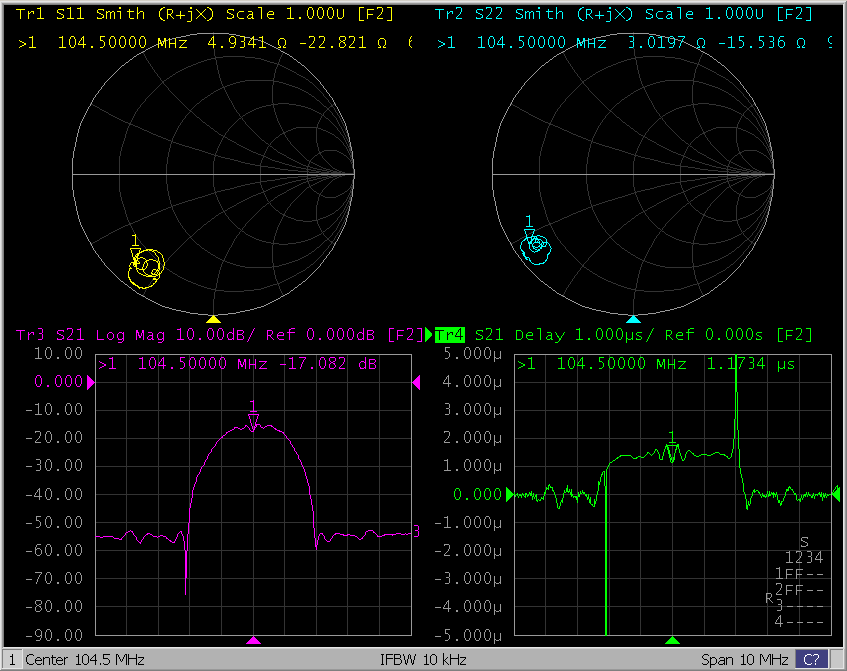Click the IFBW 10 kHz readout
Screen dimensions: 847x671
423,660
